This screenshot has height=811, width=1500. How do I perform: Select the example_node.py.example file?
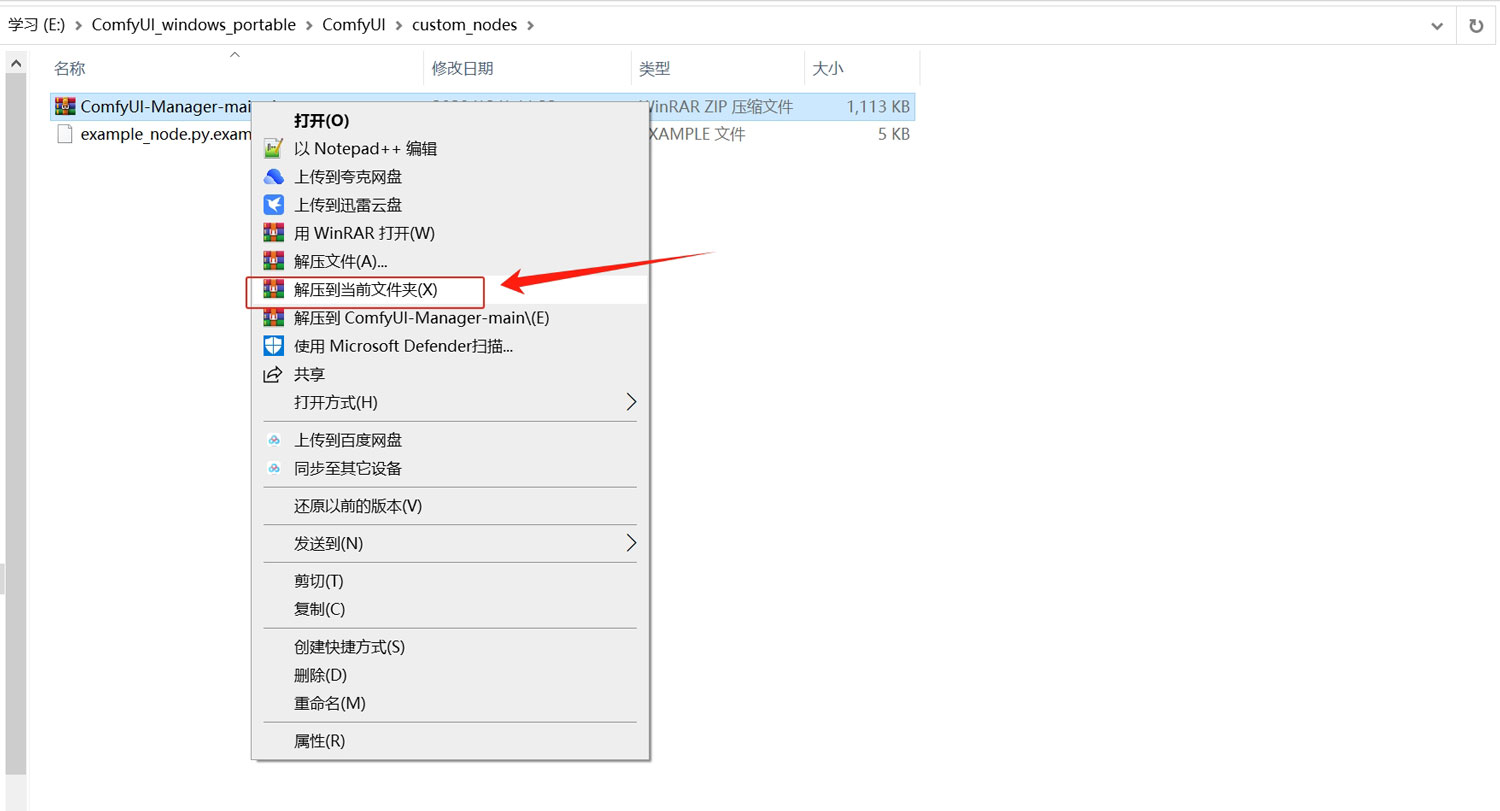pos(160,134)
